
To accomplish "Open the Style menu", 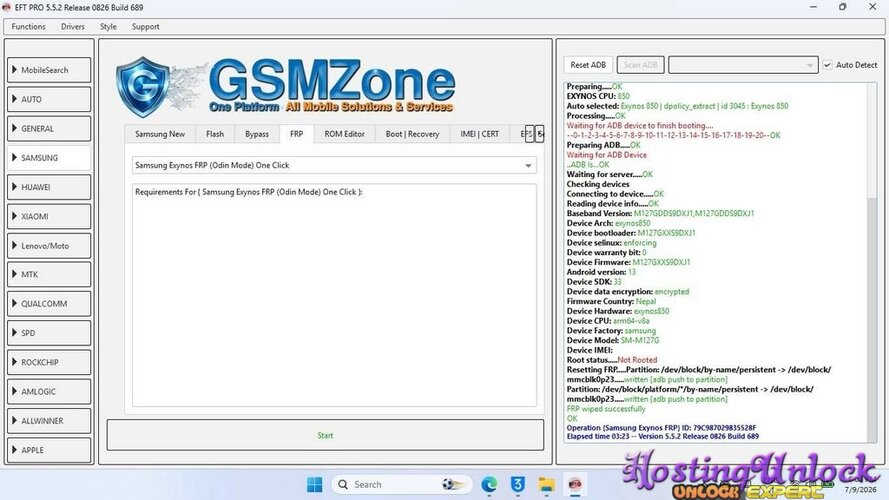I will [108, 27].
